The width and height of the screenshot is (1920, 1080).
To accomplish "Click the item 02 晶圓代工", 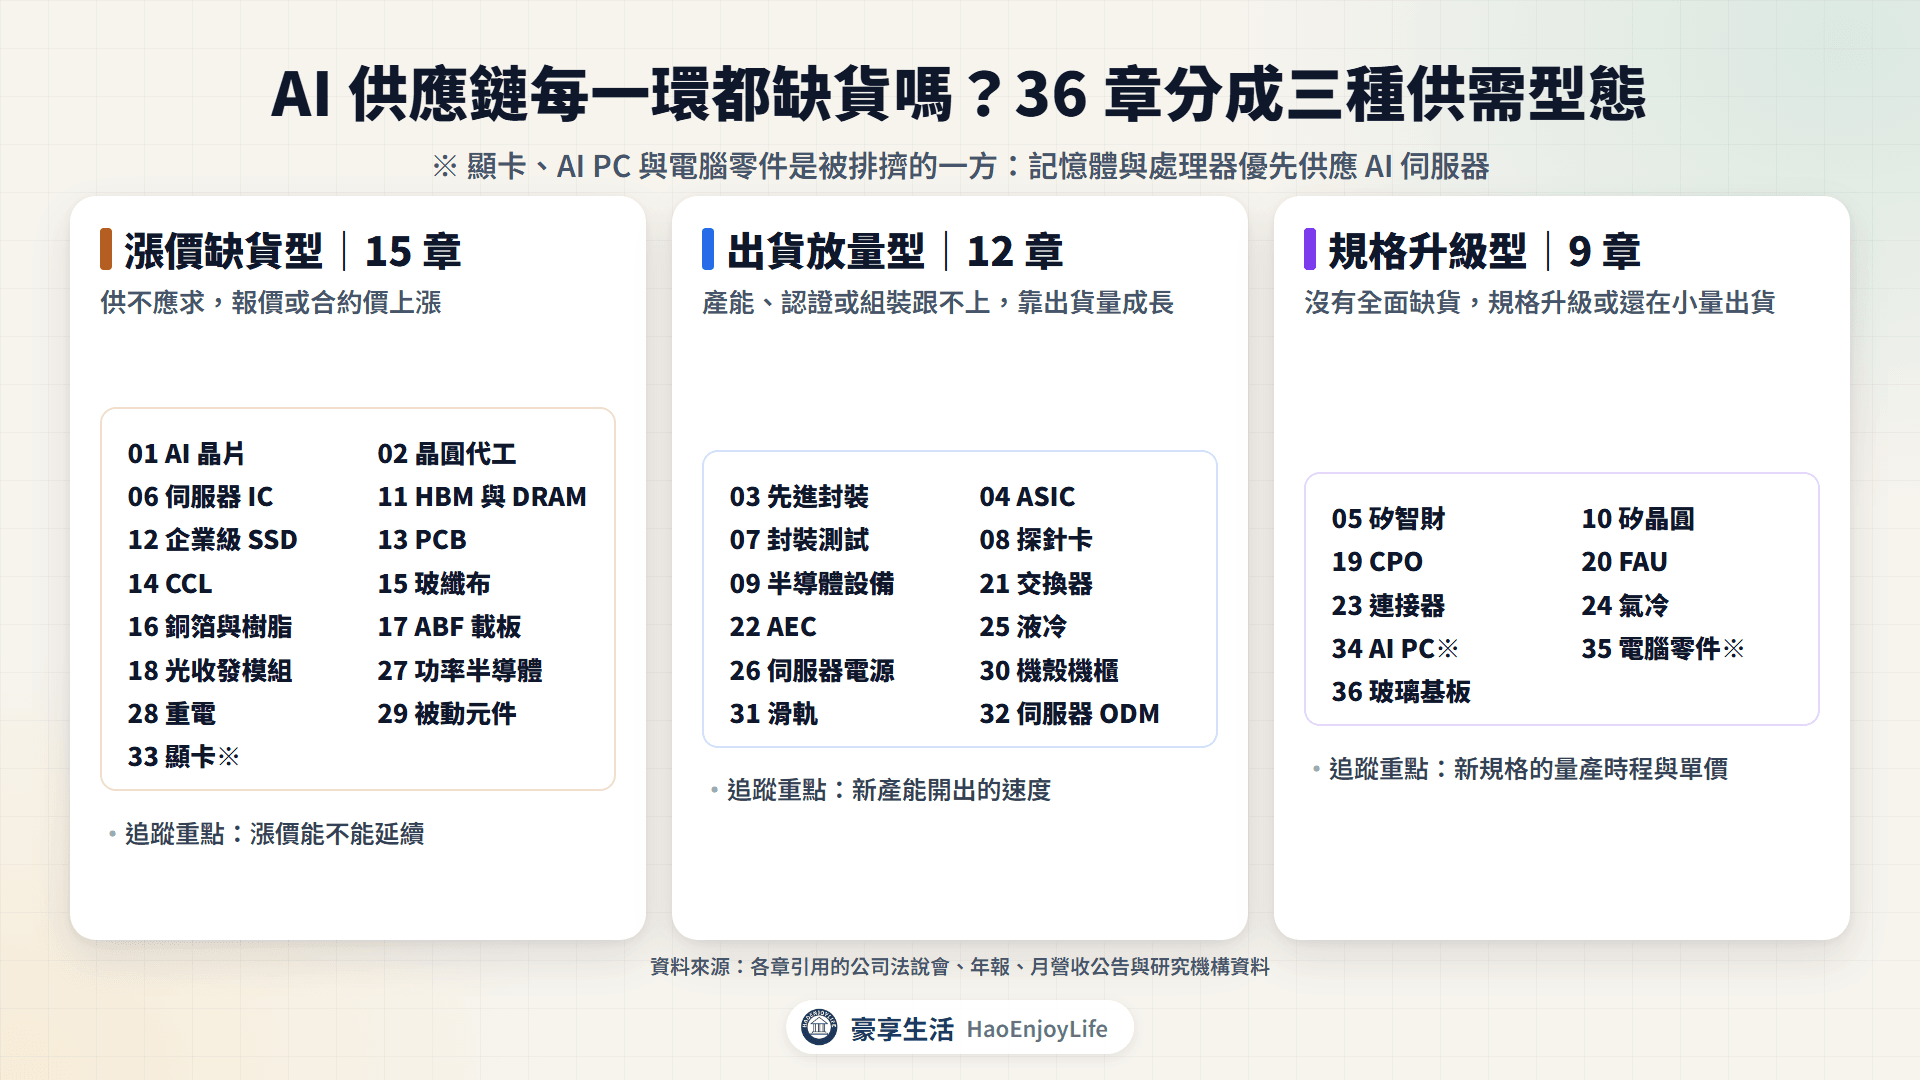I will coord(446,454).
